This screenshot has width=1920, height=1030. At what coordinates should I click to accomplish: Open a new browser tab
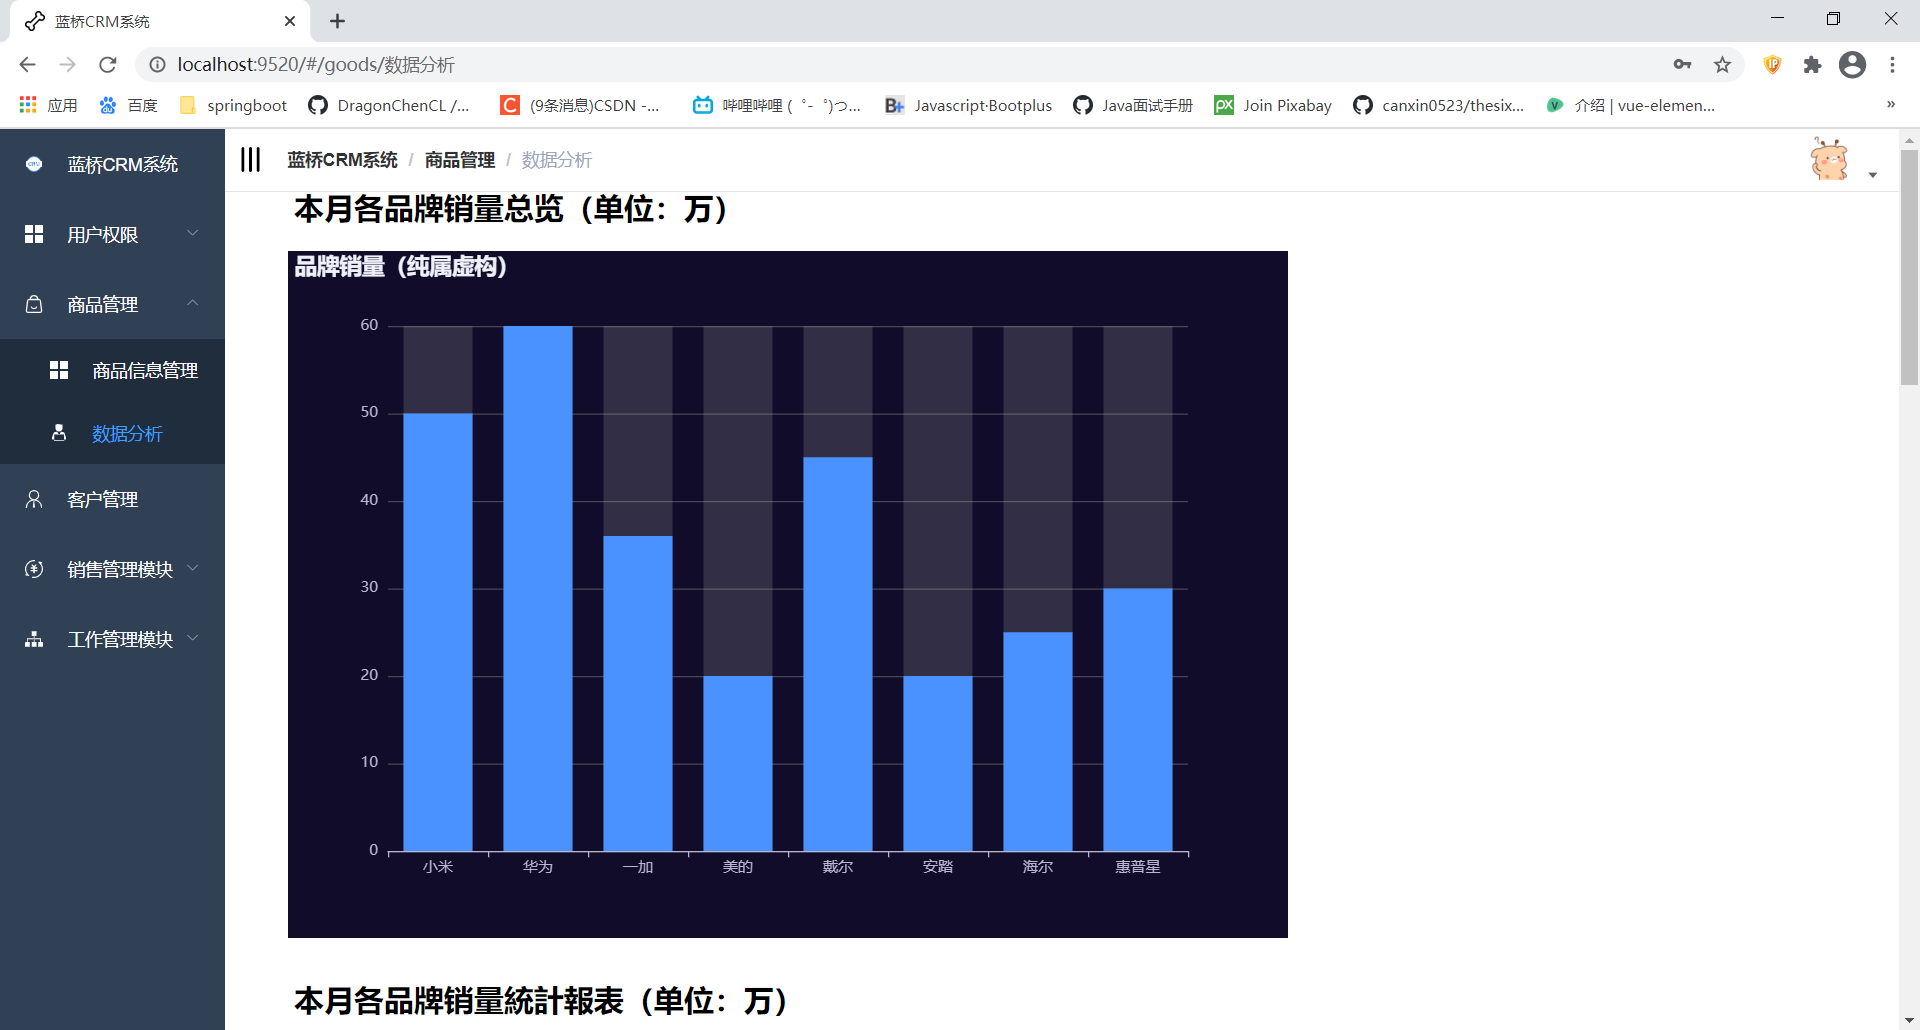(337, 21)
